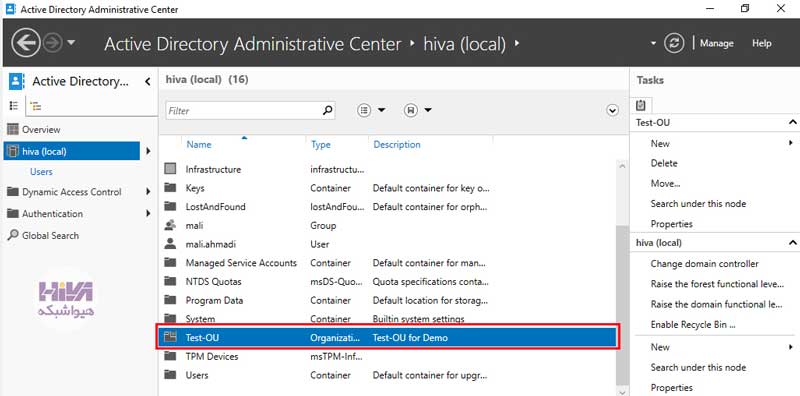Viewport: 800px width, 396px height.
Task: Click the Users container folder icon
Action: point(170,375)
